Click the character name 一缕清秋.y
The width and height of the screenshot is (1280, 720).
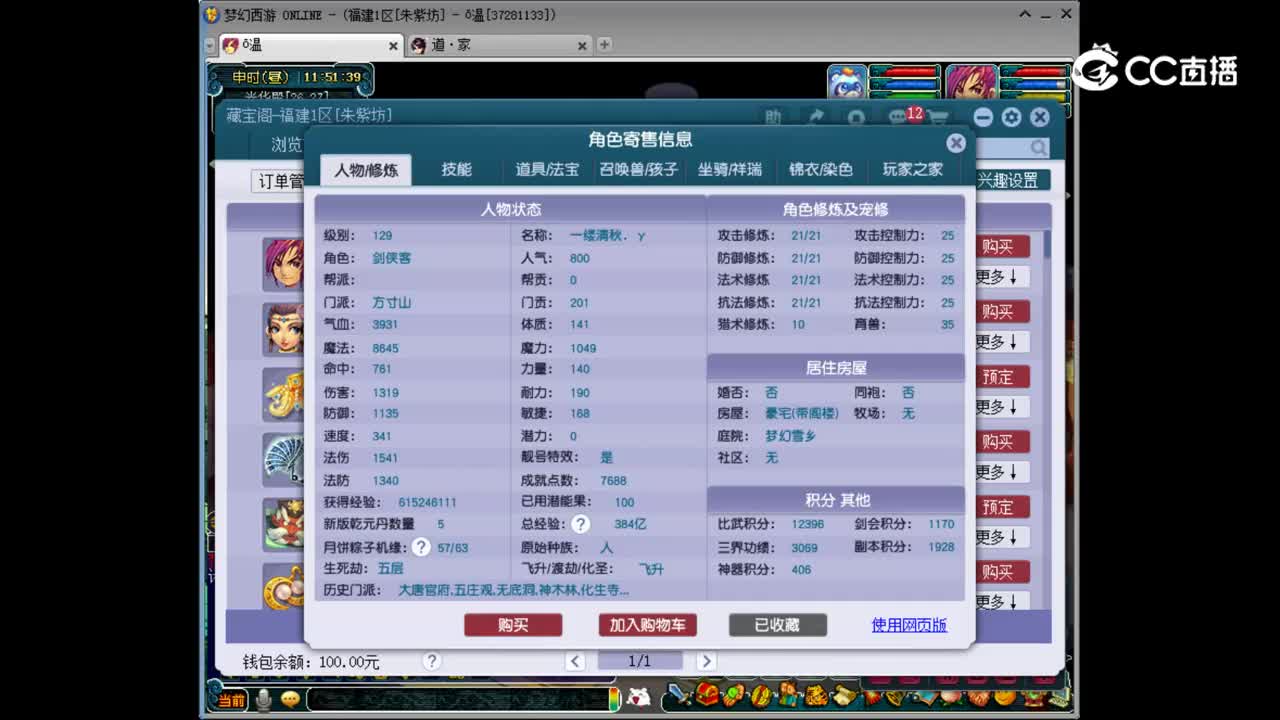pyautogui.click(x=607, y=236)
